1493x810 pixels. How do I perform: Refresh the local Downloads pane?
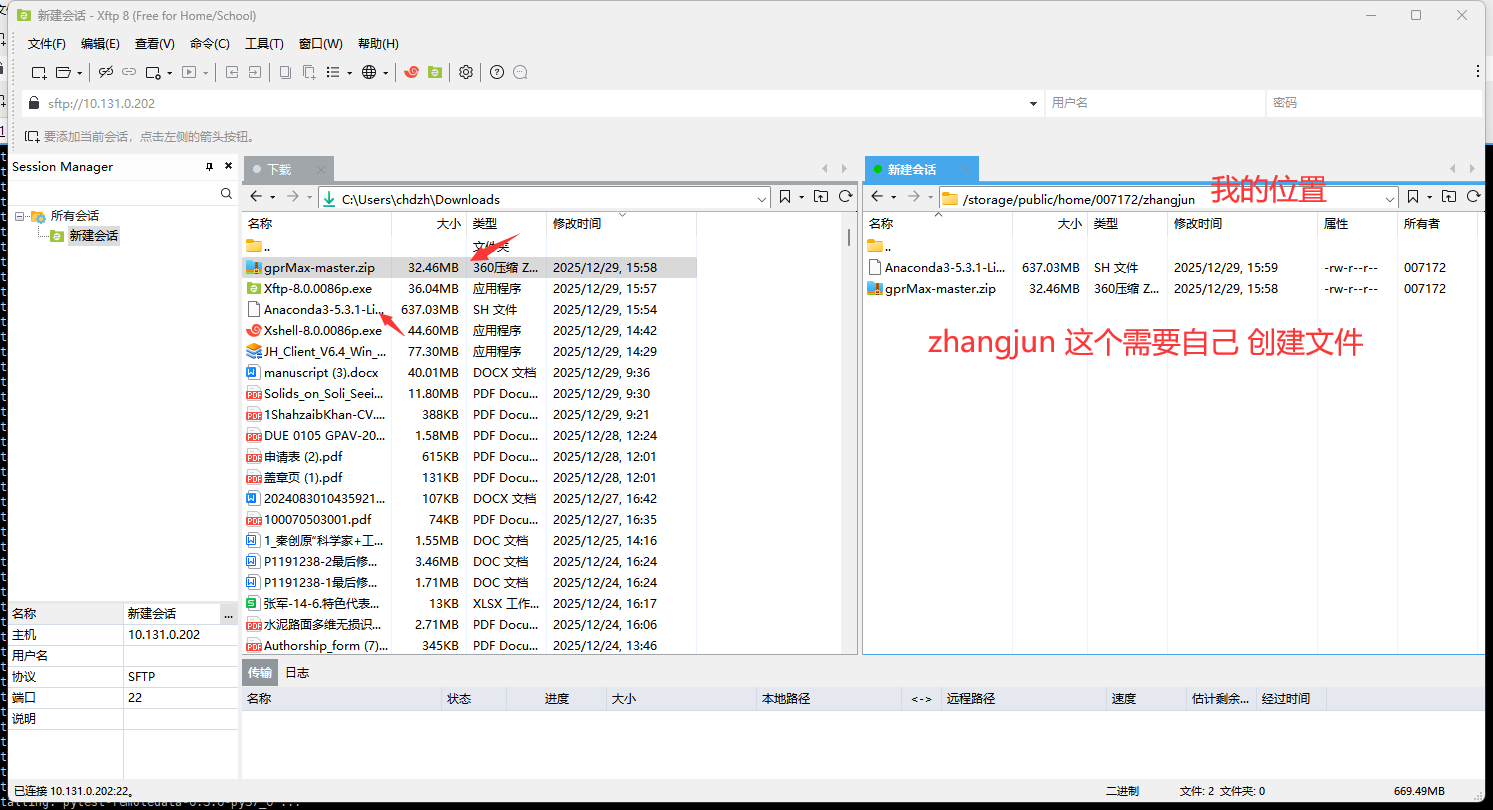[x=846, y=197]
